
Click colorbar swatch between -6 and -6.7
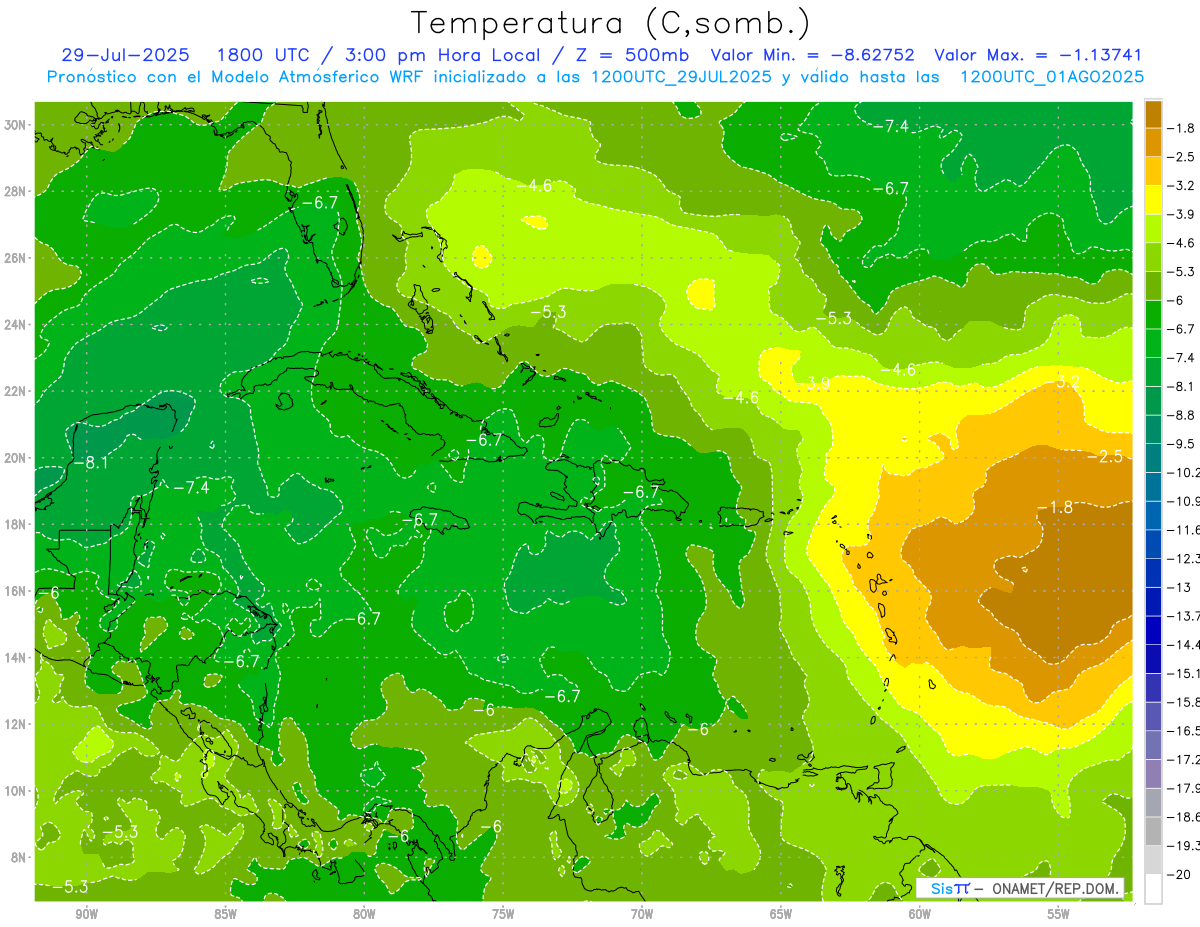[1153, 315]
